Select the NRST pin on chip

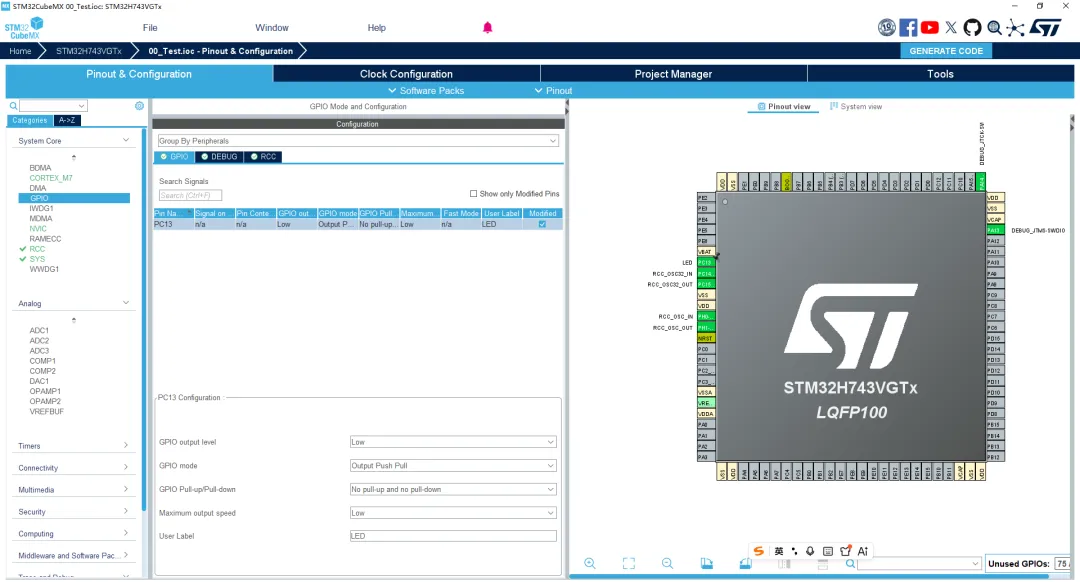(x=705, y=338)
